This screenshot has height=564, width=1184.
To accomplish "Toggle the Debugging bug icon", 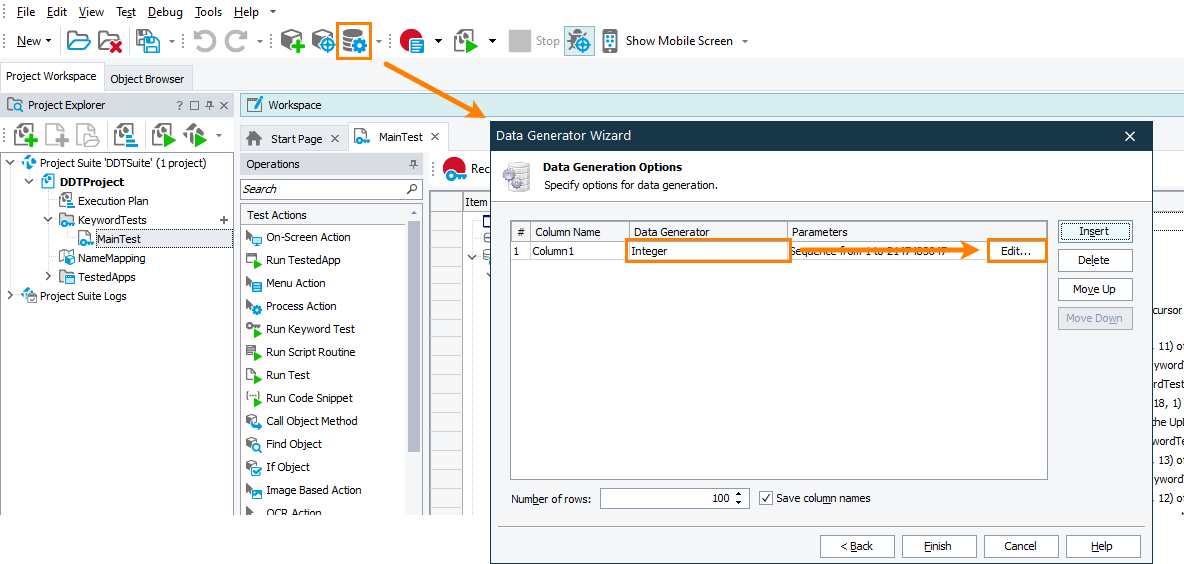I will tap(579, 41).
